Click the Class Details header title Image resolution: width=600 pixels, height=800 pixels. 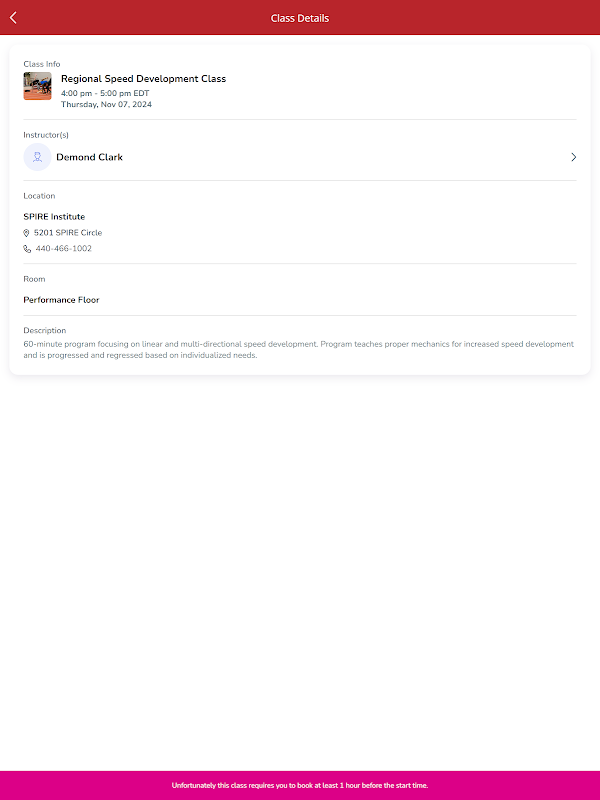coord(300,18)
